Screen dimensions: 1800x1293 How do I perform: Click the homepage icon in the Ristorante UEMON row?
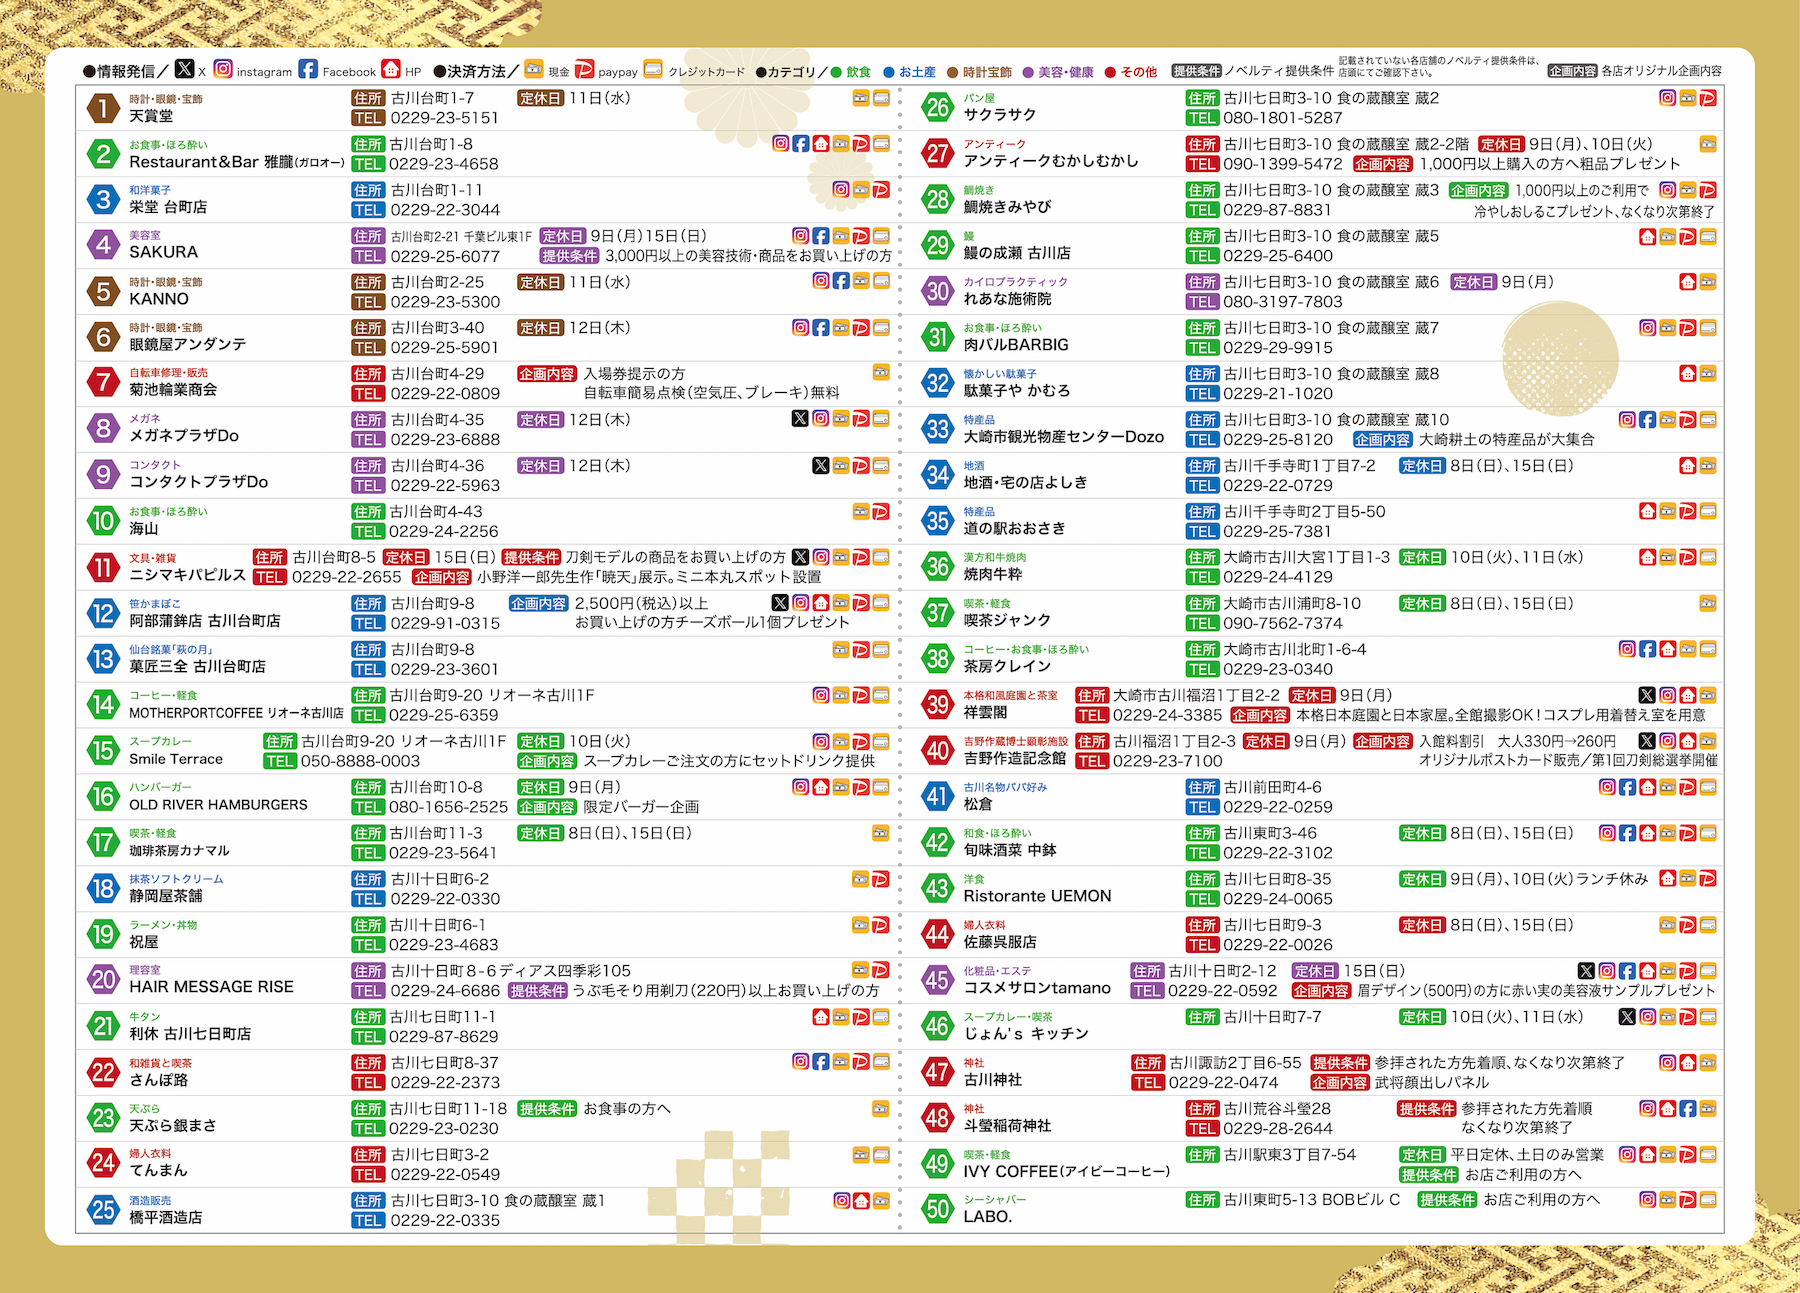[x=1668, y=878]
